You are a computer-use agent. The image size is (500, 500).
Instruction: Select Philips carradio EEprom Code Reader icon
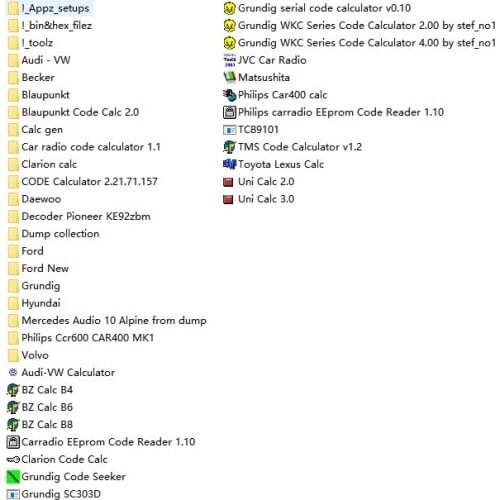(x=229, y=112)
